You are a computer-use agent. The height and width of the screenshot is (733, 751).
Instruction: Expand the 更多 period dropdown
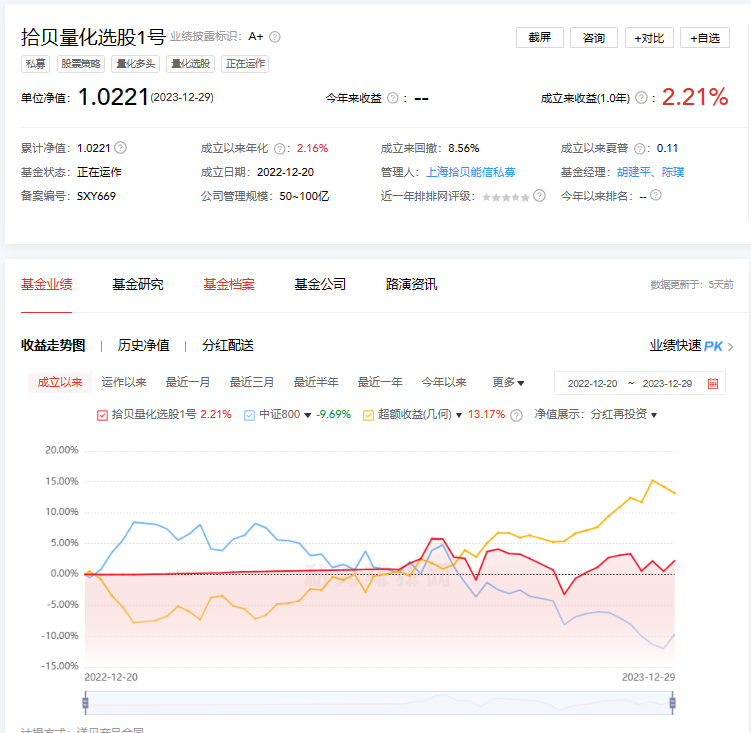click(x=508, y=382)
